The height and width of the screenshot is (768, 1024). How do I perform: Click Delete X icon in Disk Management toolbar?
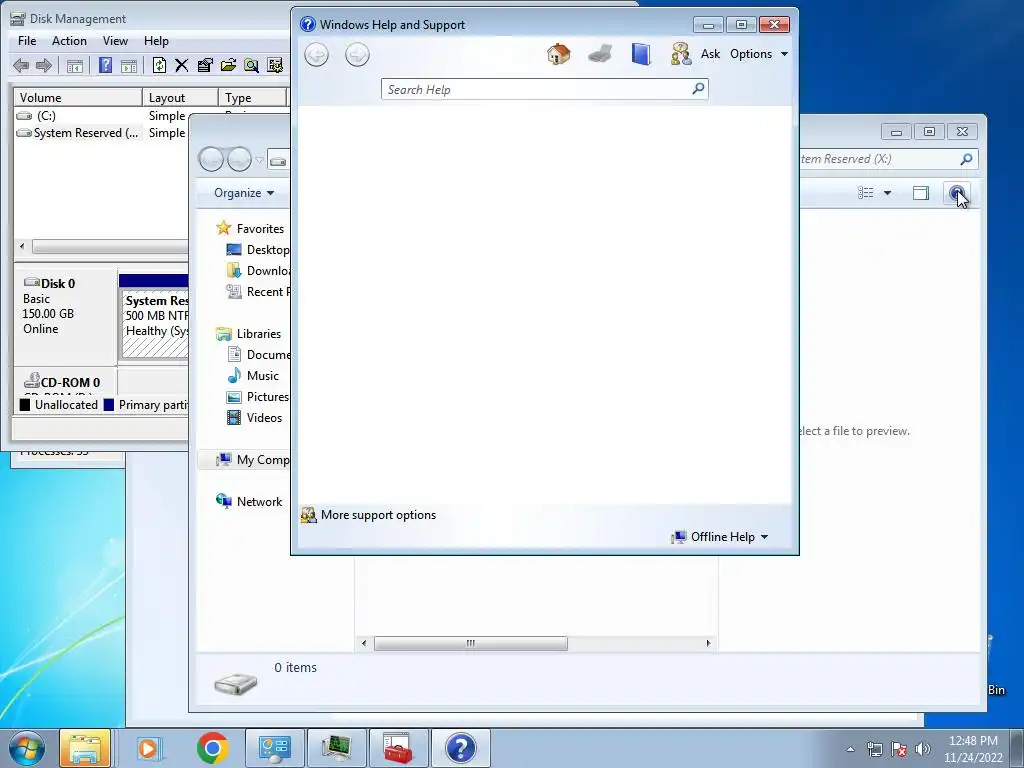pyautogui.click(x=182, y=65)
